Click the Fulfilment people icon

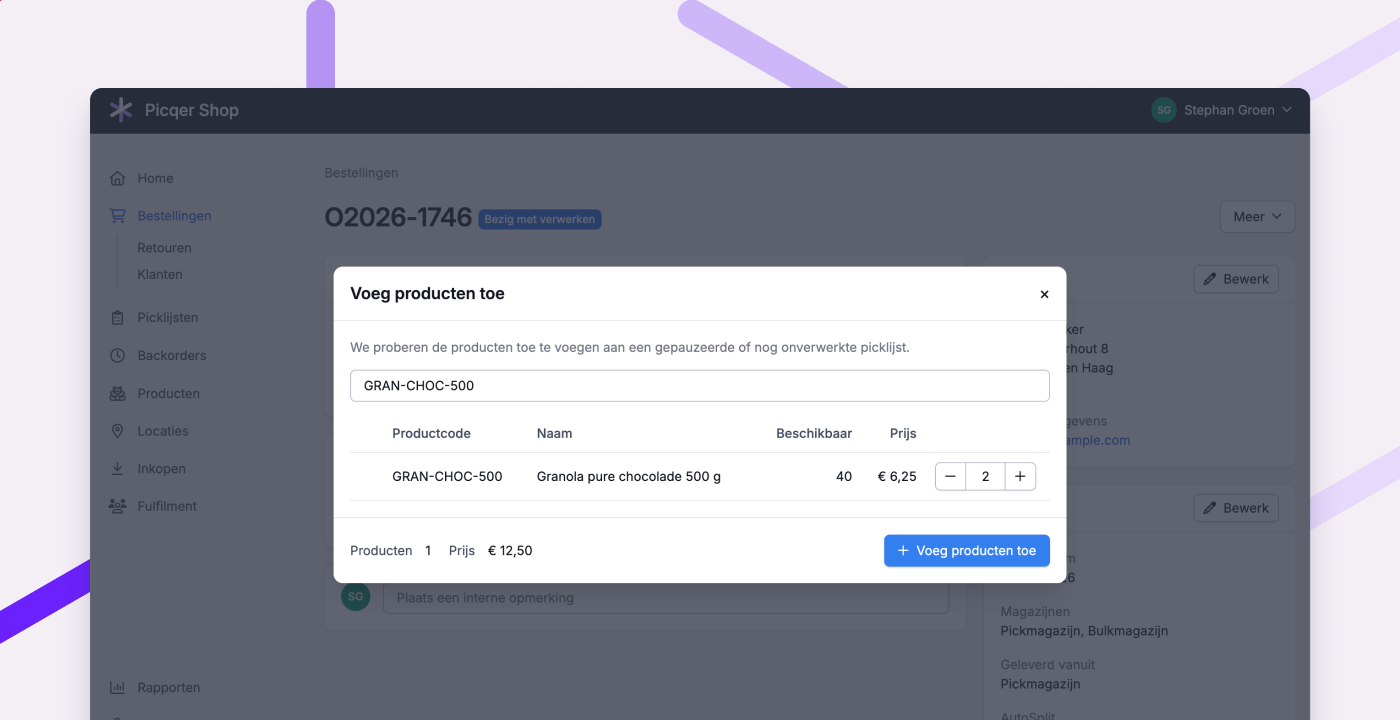click(118, 507)
